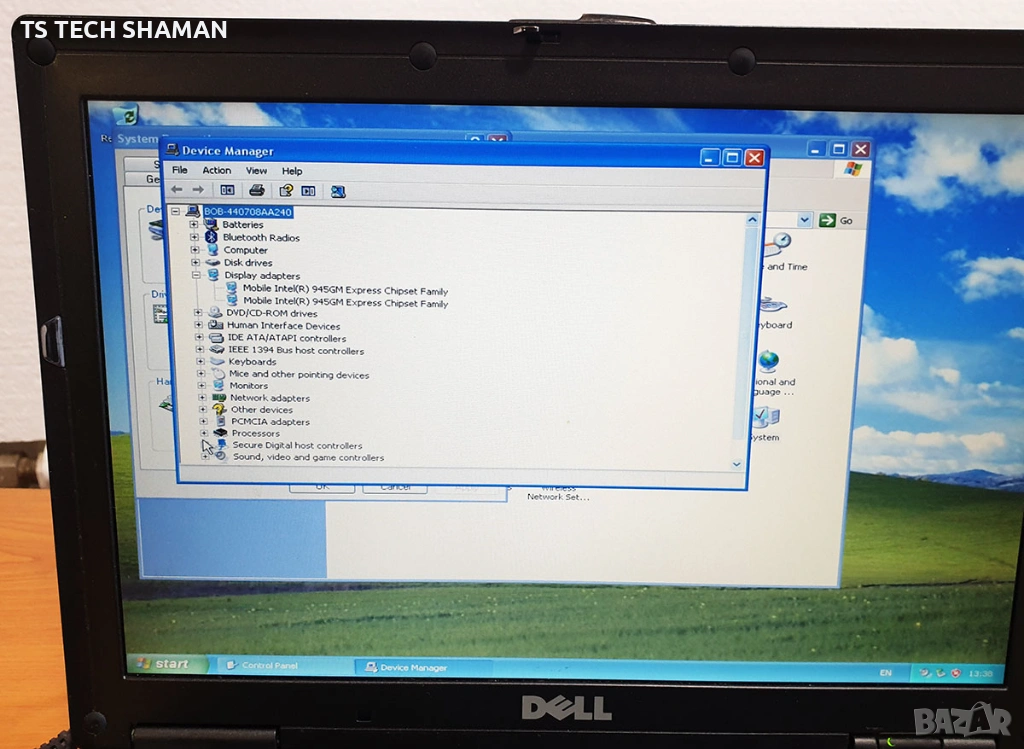1024x749 pixels.
Task: Collapse the BOB-440708AA240 root node
Action: pyautogui.click(x=175, y=211)
